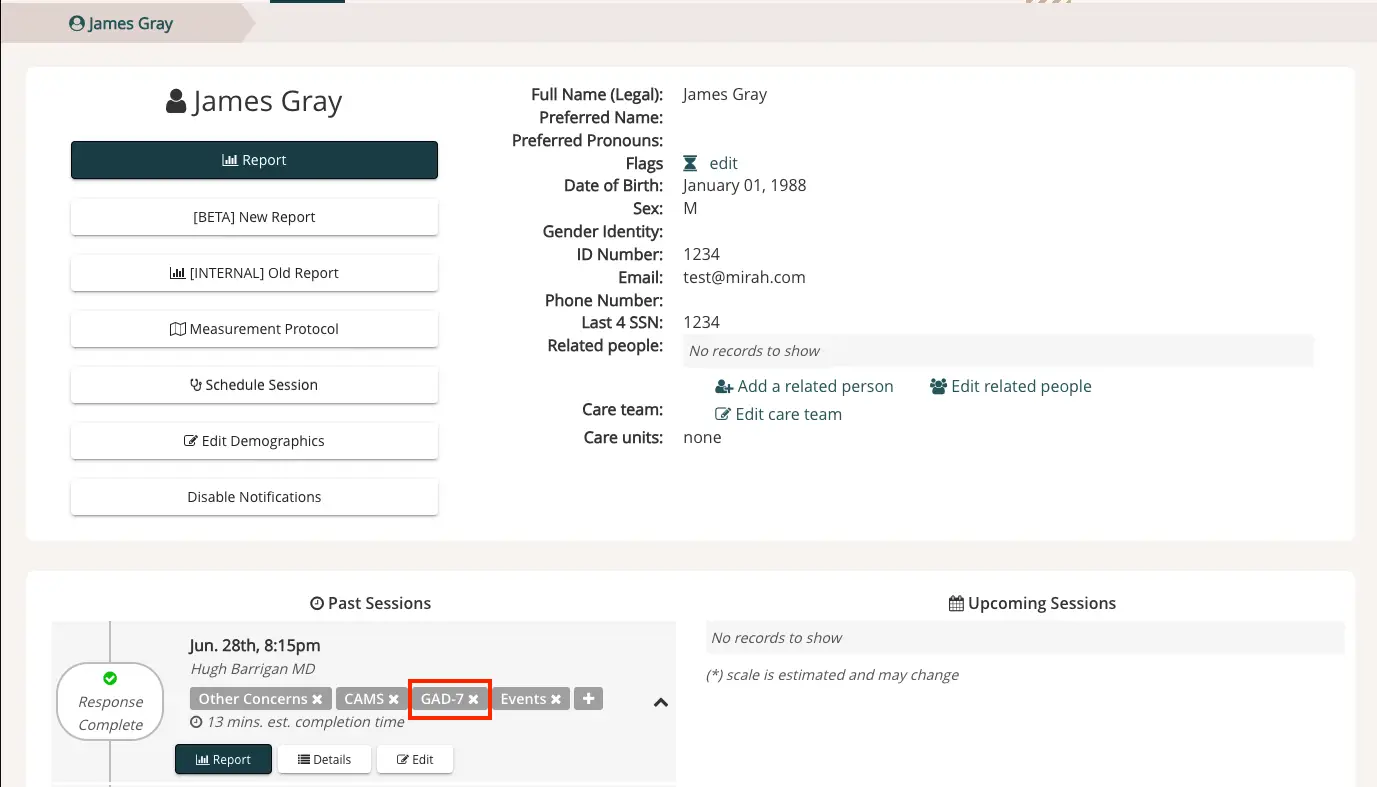Remove the Events tag from the session
Viewport: 1377px width, 787px height.
pos(556,698)
